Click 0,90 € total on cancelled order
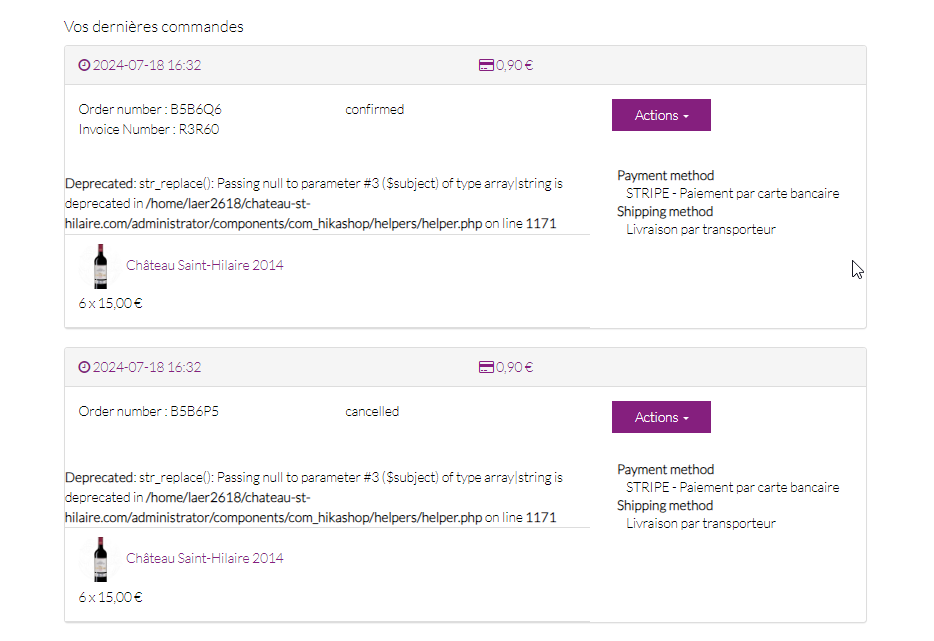 tap(515, 368)
